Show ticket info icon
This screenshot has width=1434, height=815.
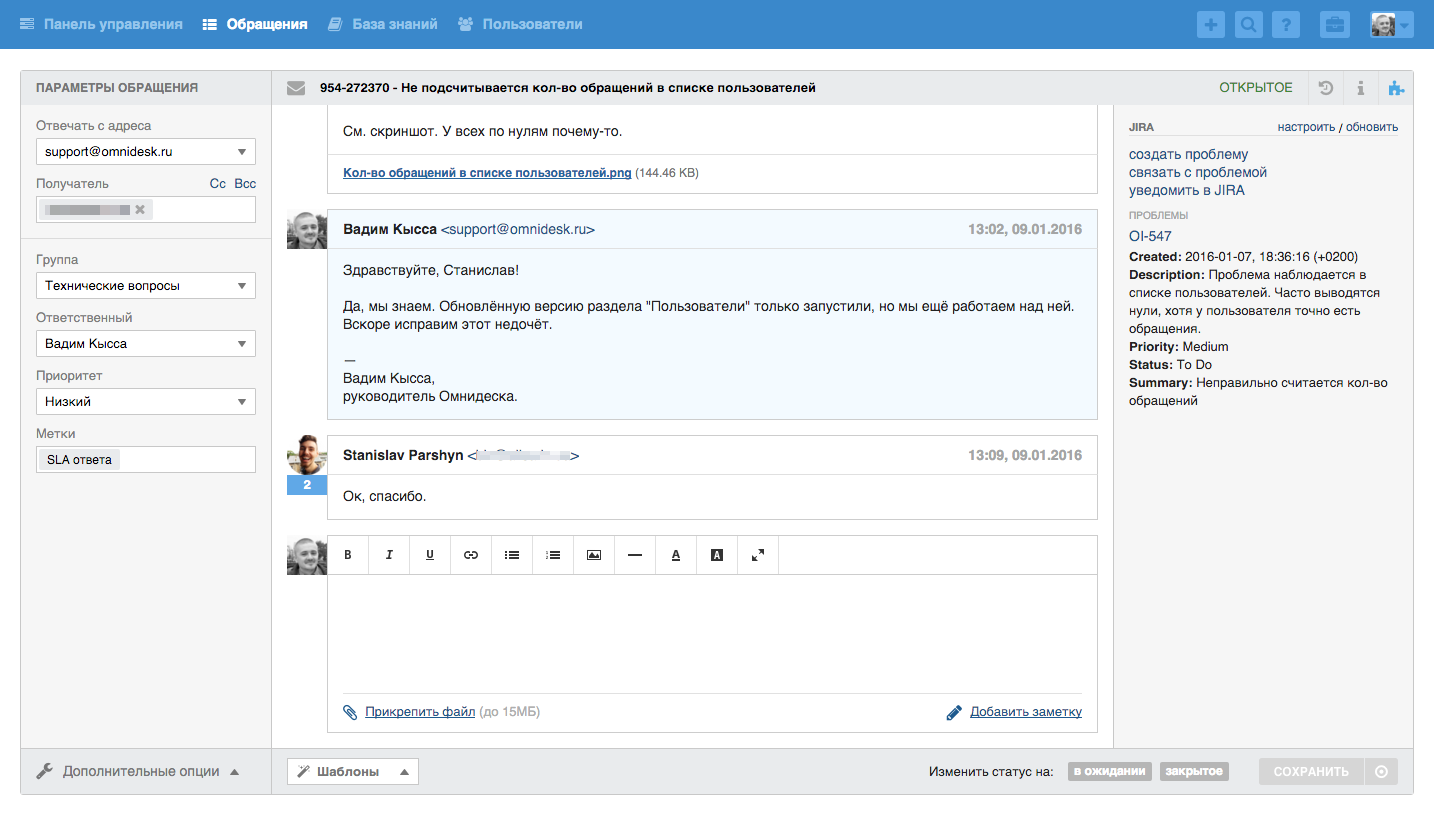1361,88
